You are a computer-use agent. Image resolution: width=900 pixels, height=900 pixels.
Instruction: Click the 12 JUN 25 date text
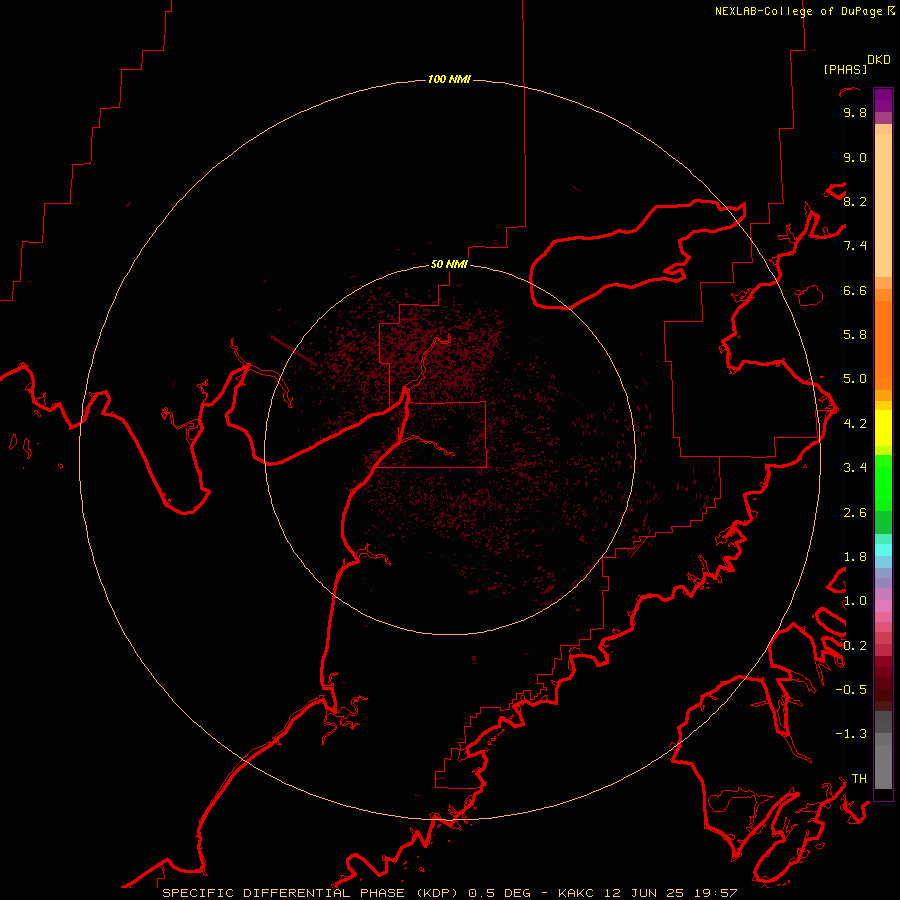click(645, 893)
